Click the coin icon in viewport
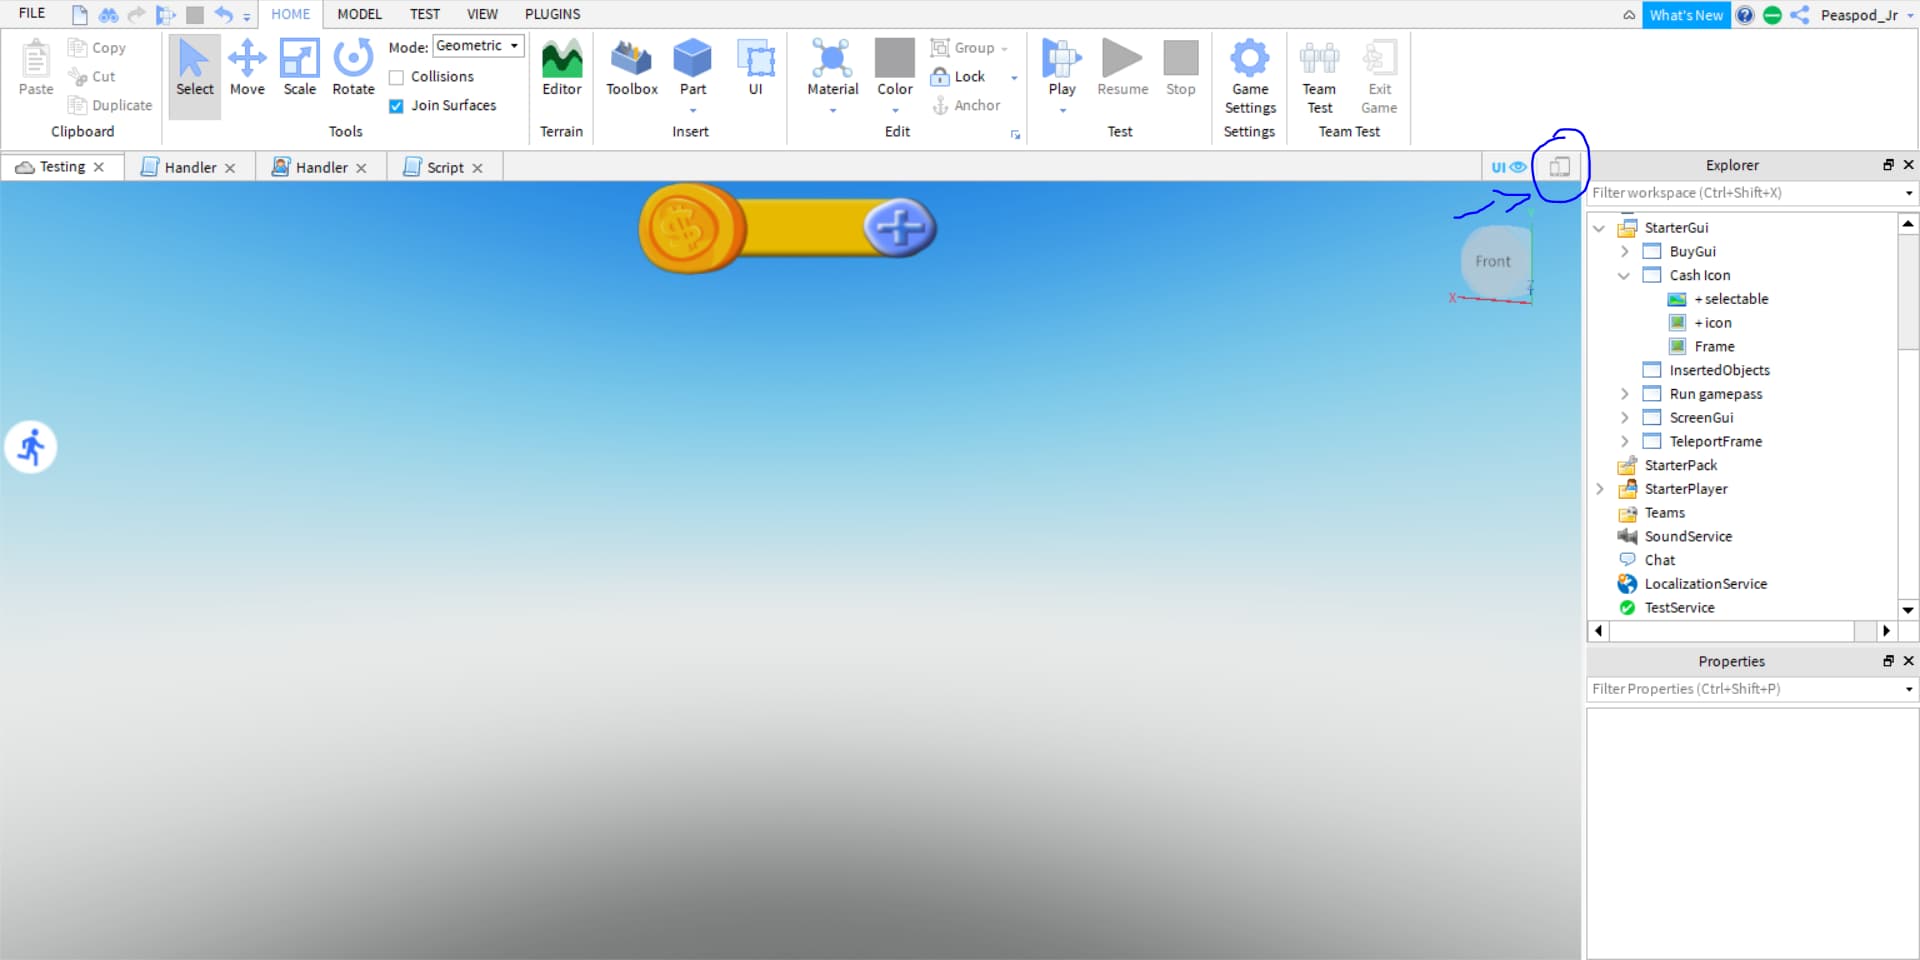Screen dimensions: 1920x960 690,228
